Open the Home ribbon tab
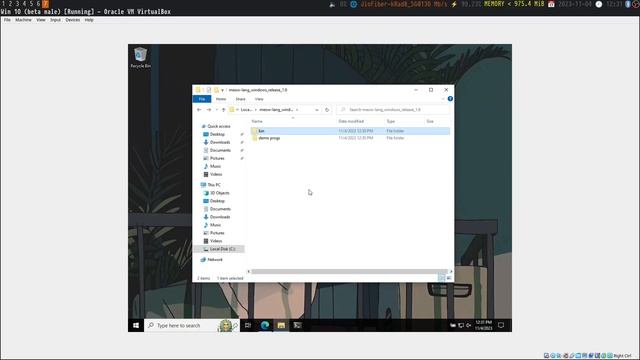Viewport: 640px width, 360px height. click(x=221, y=99)
